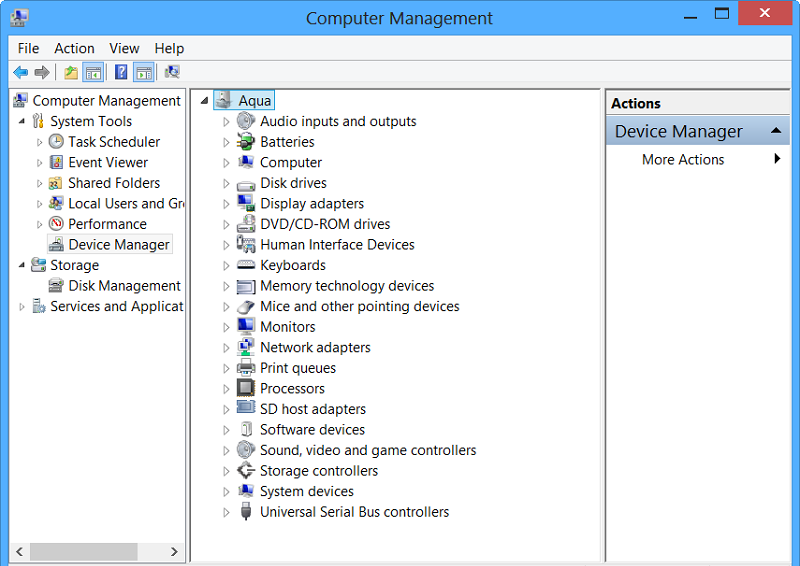Close the Computer Management window
Image resolution: width=800 pixels, height=566 pixels.
[764, 13]
